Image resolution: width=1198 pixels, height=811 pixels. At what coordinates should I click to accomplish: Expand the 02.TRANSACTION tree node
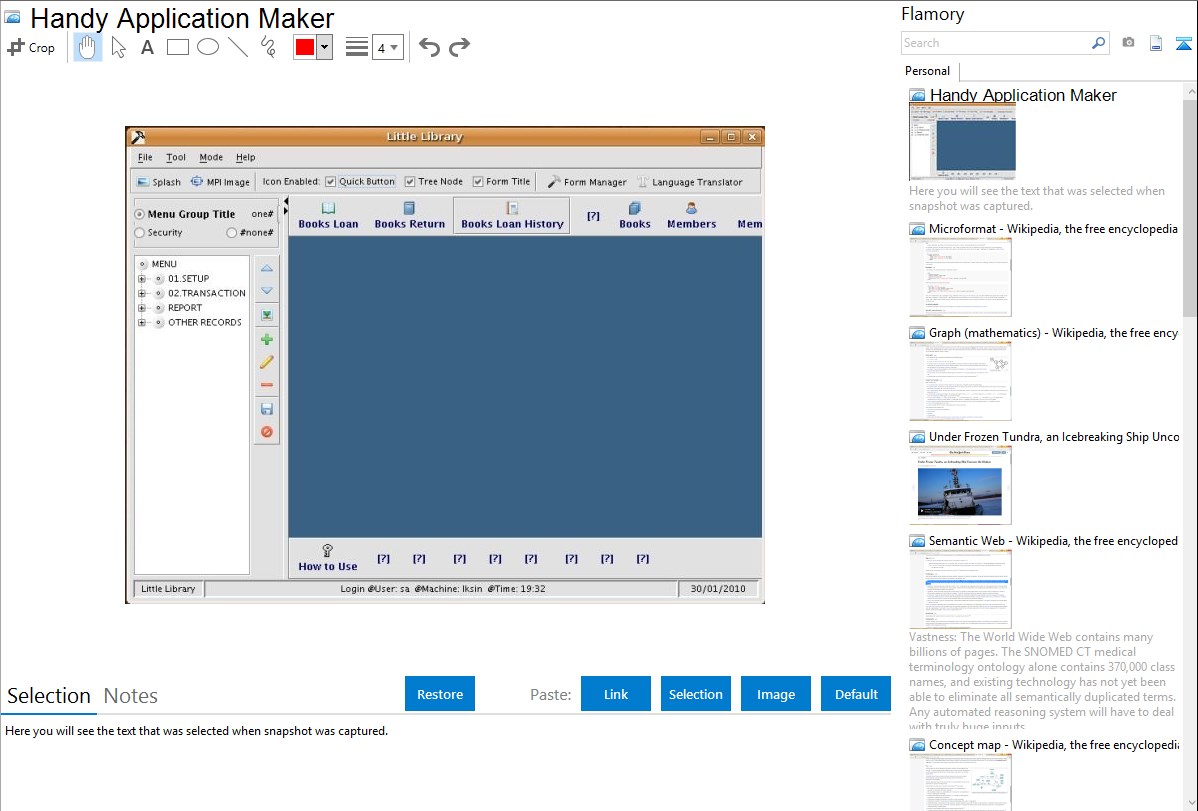pyautogui.click(x=141, y=294)
